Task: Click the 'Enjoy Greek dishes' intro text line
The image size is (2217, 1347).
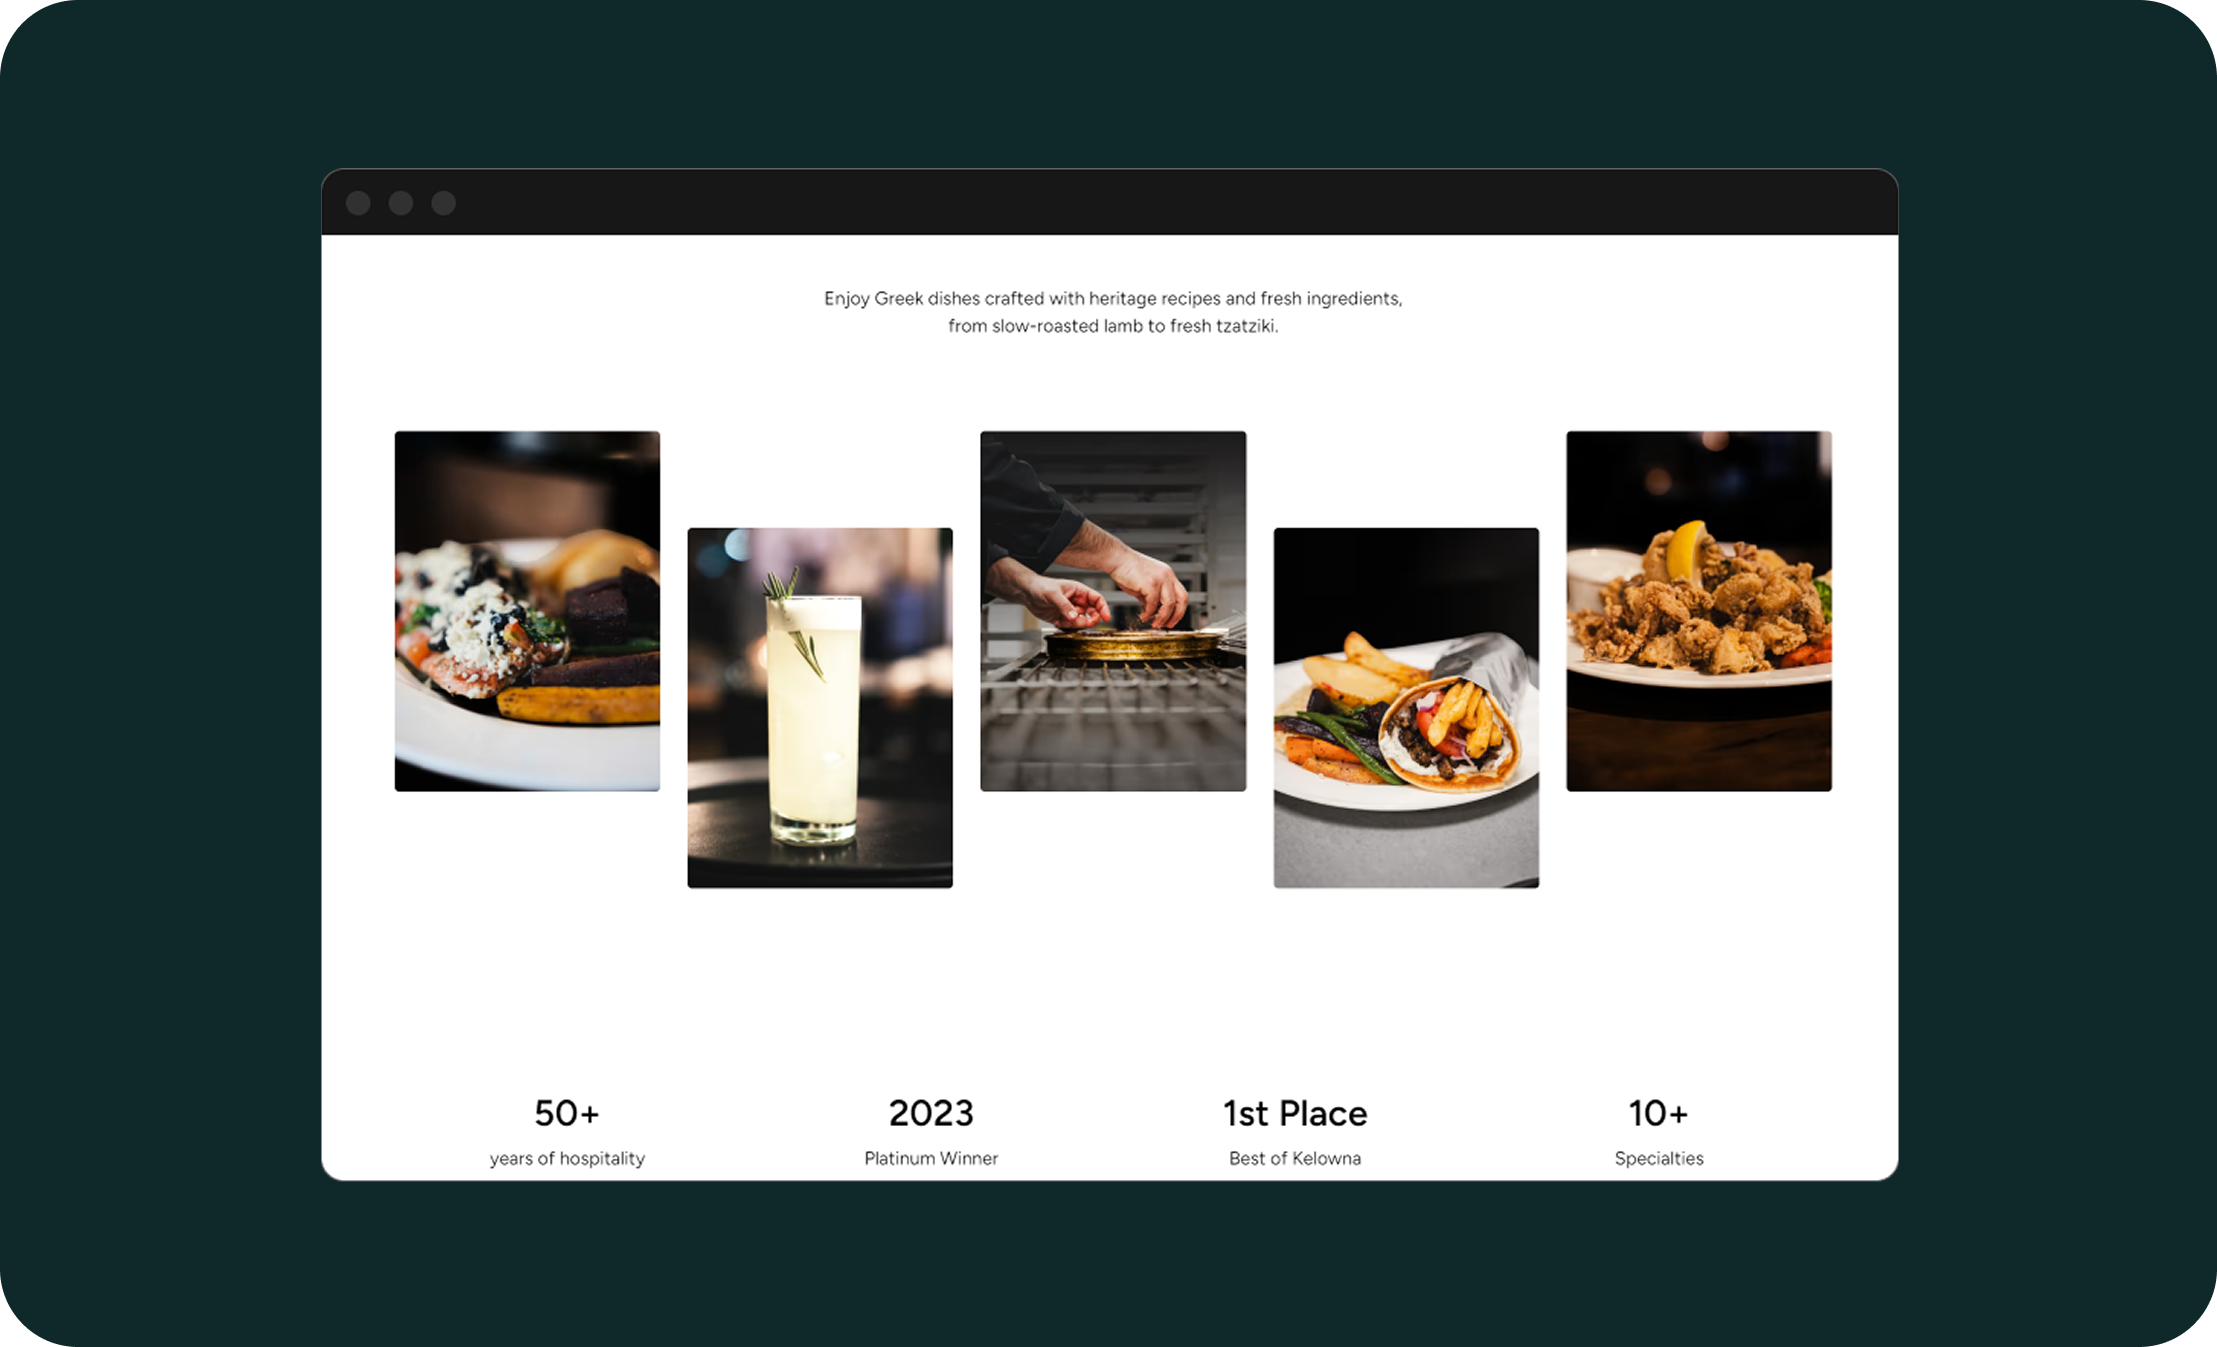Action: (x=1113, y=298)
